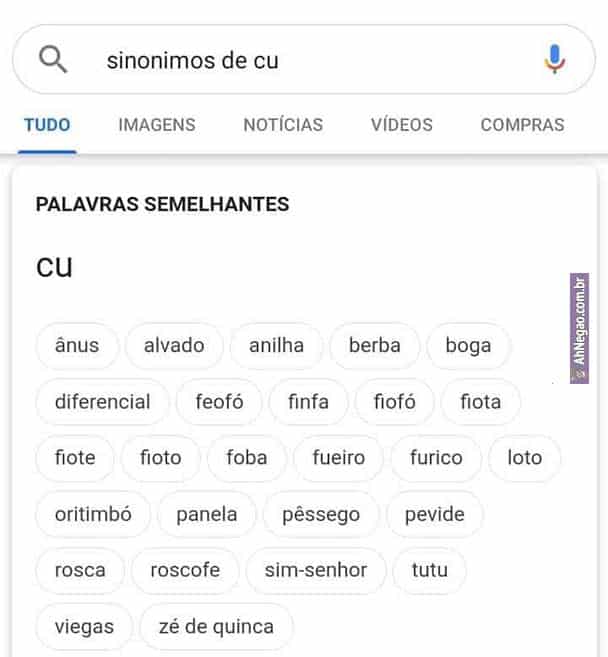The image size is (608, 657).
Task: Tap the microphone voice search icon
Action: coord(554,60)
